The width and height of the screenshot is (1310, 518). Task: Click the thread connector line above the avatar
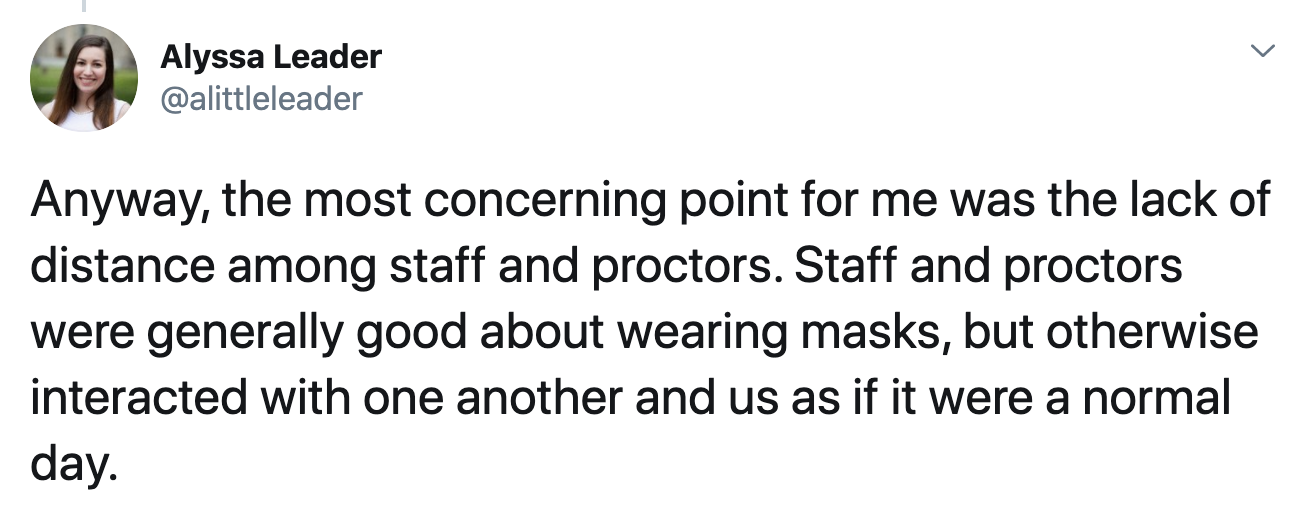[84, 6]
